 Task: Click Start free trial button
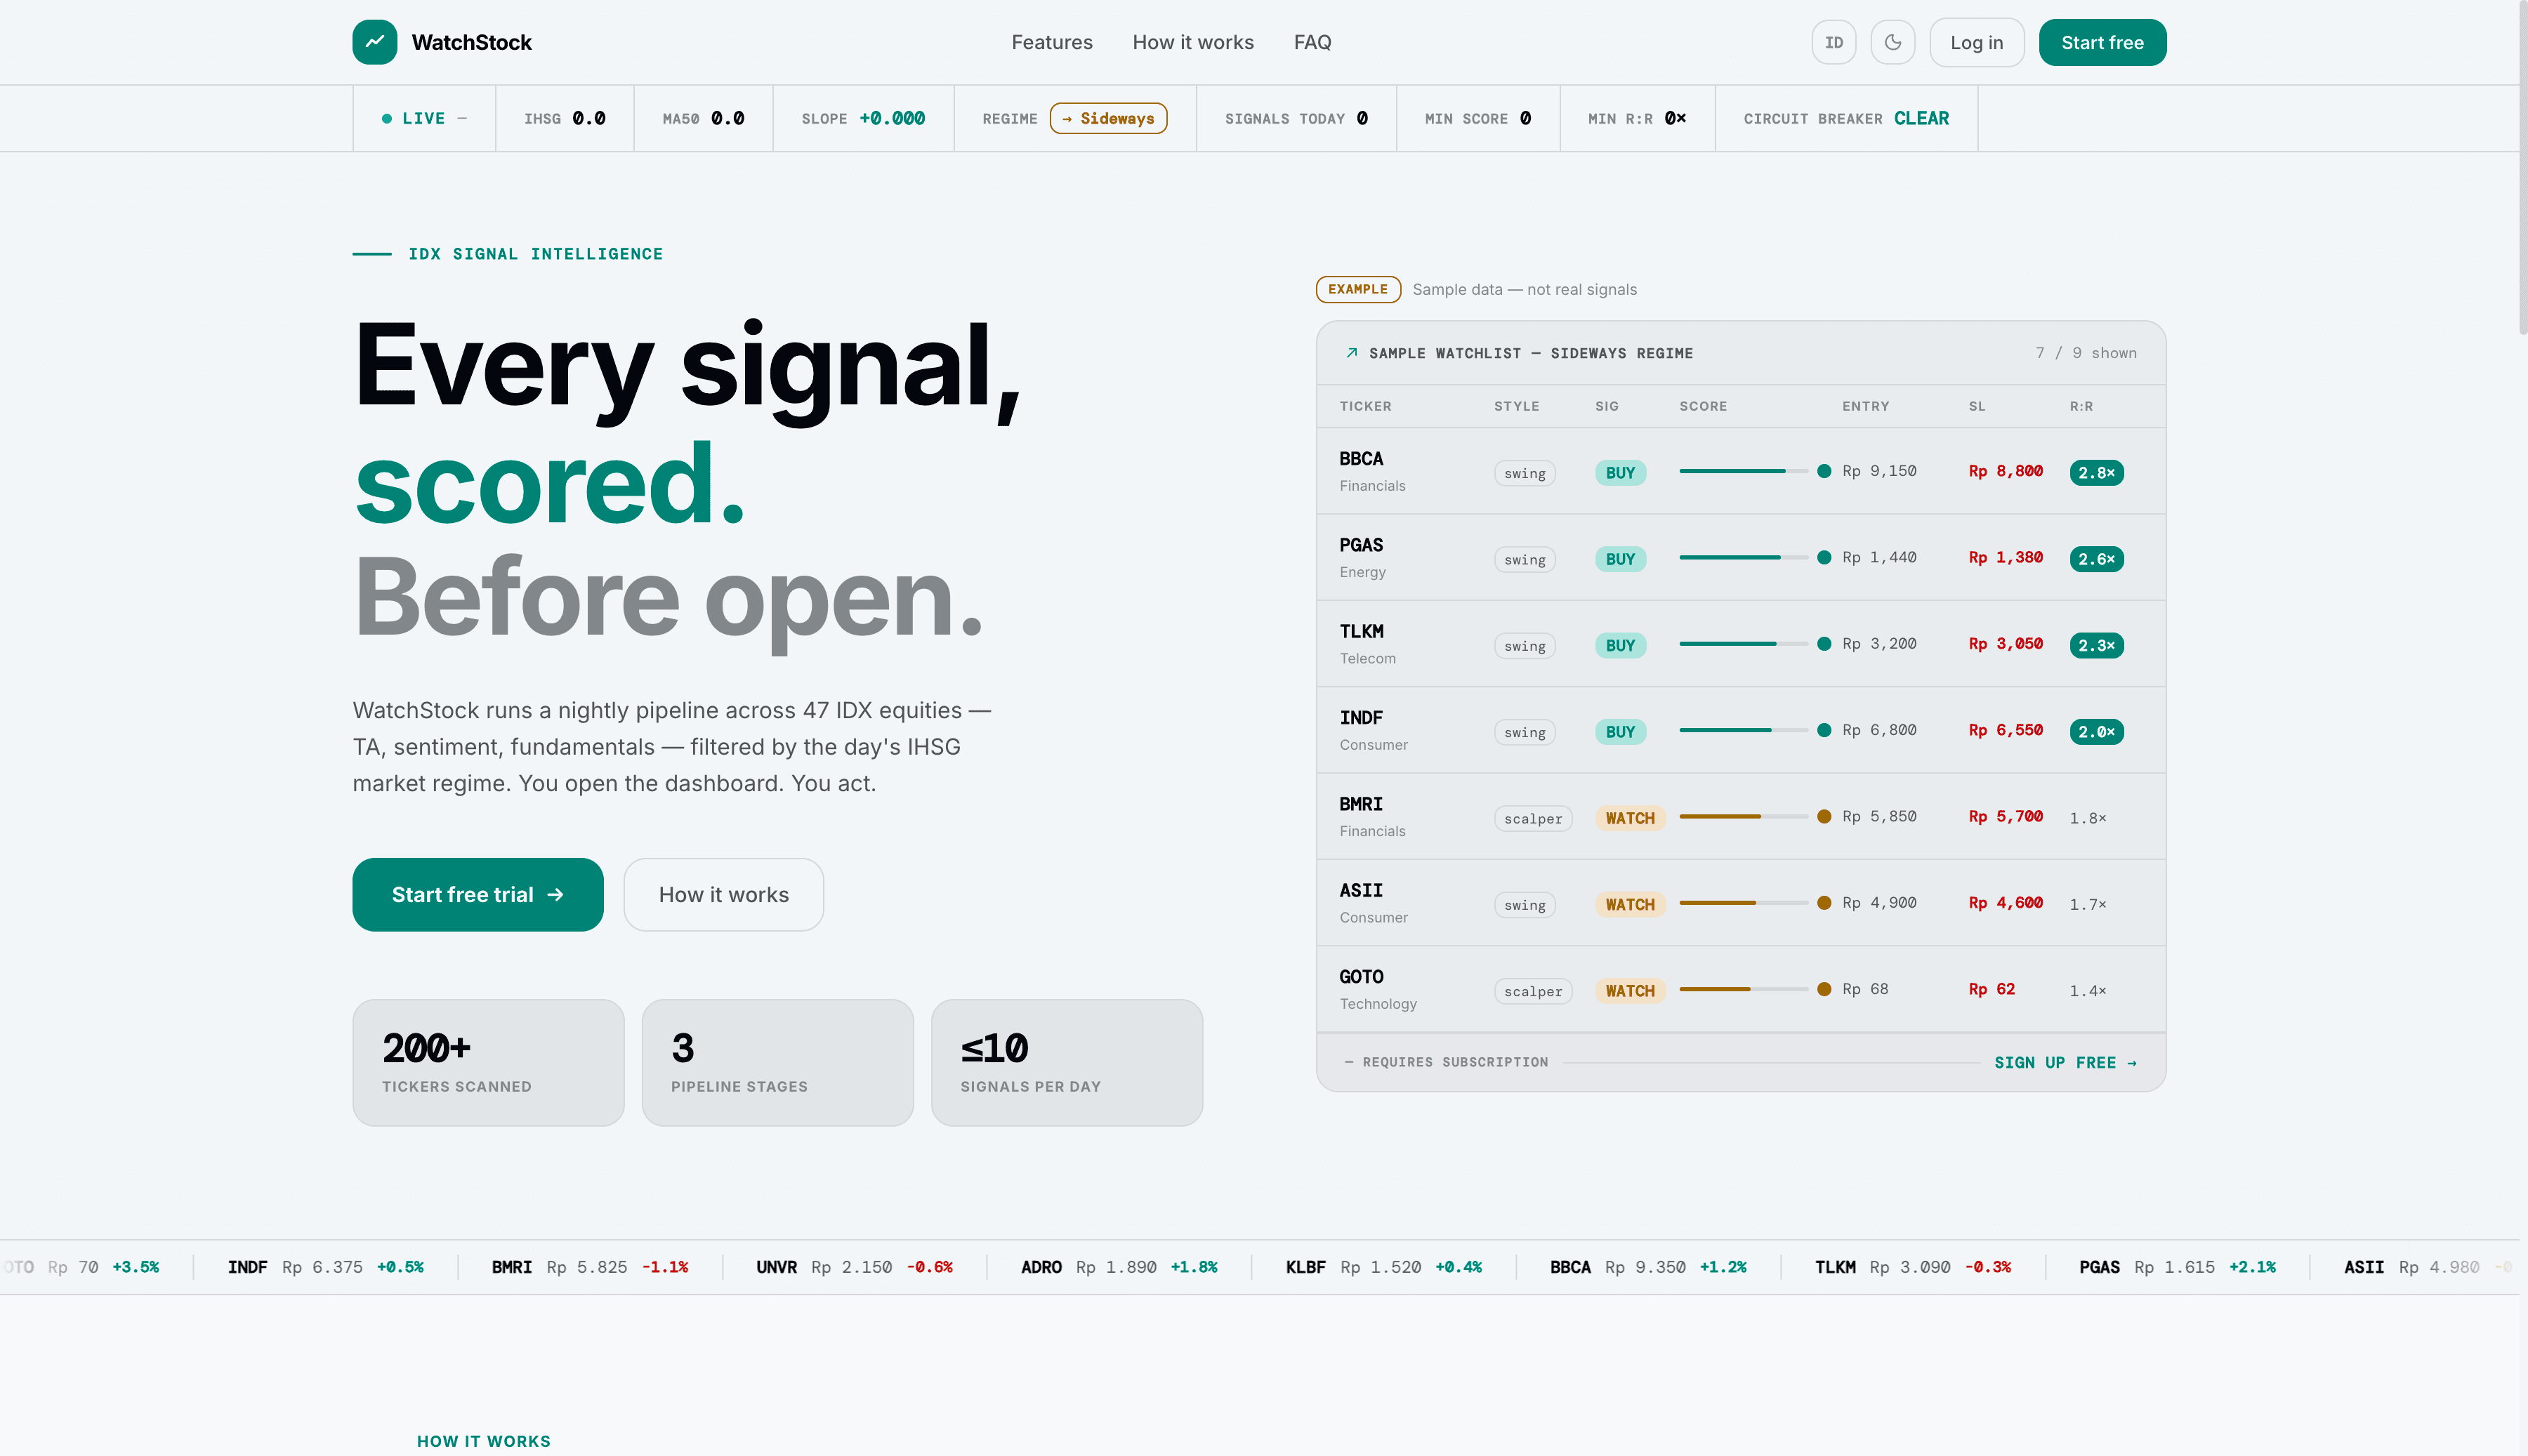pos(478,894)
